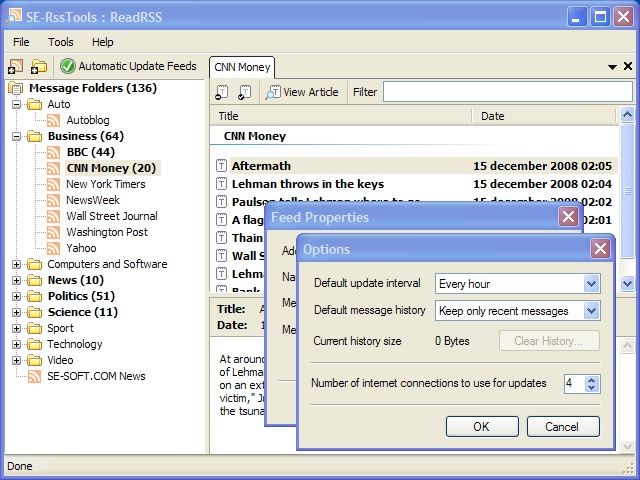Expand the Technology folder
The image size is (640, 480).
coord(16,344)
